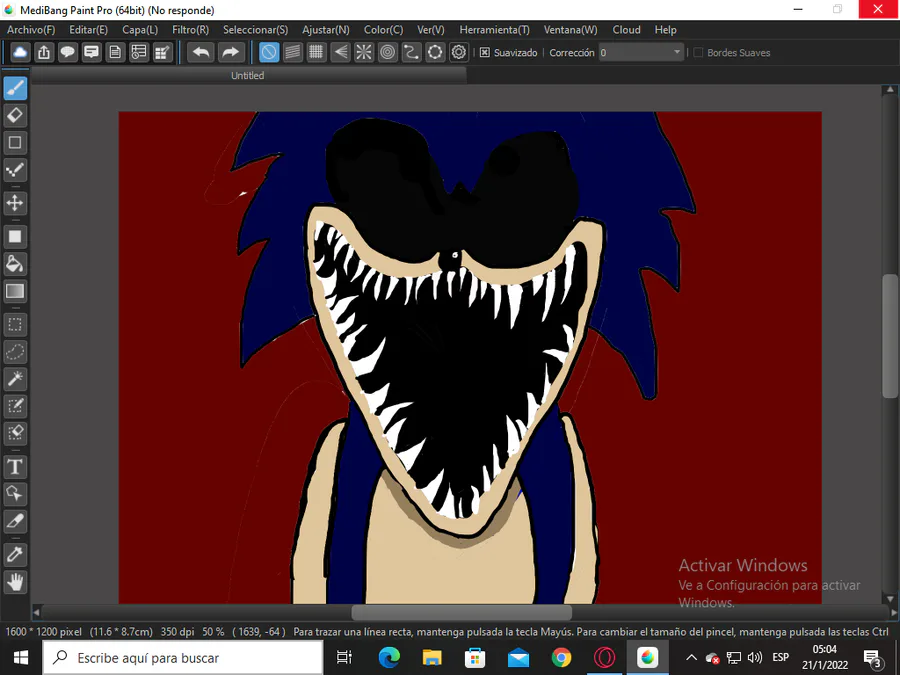Open the Filtro(R) menu
Screen dimensions: 900x675
(x=190, y=30)
